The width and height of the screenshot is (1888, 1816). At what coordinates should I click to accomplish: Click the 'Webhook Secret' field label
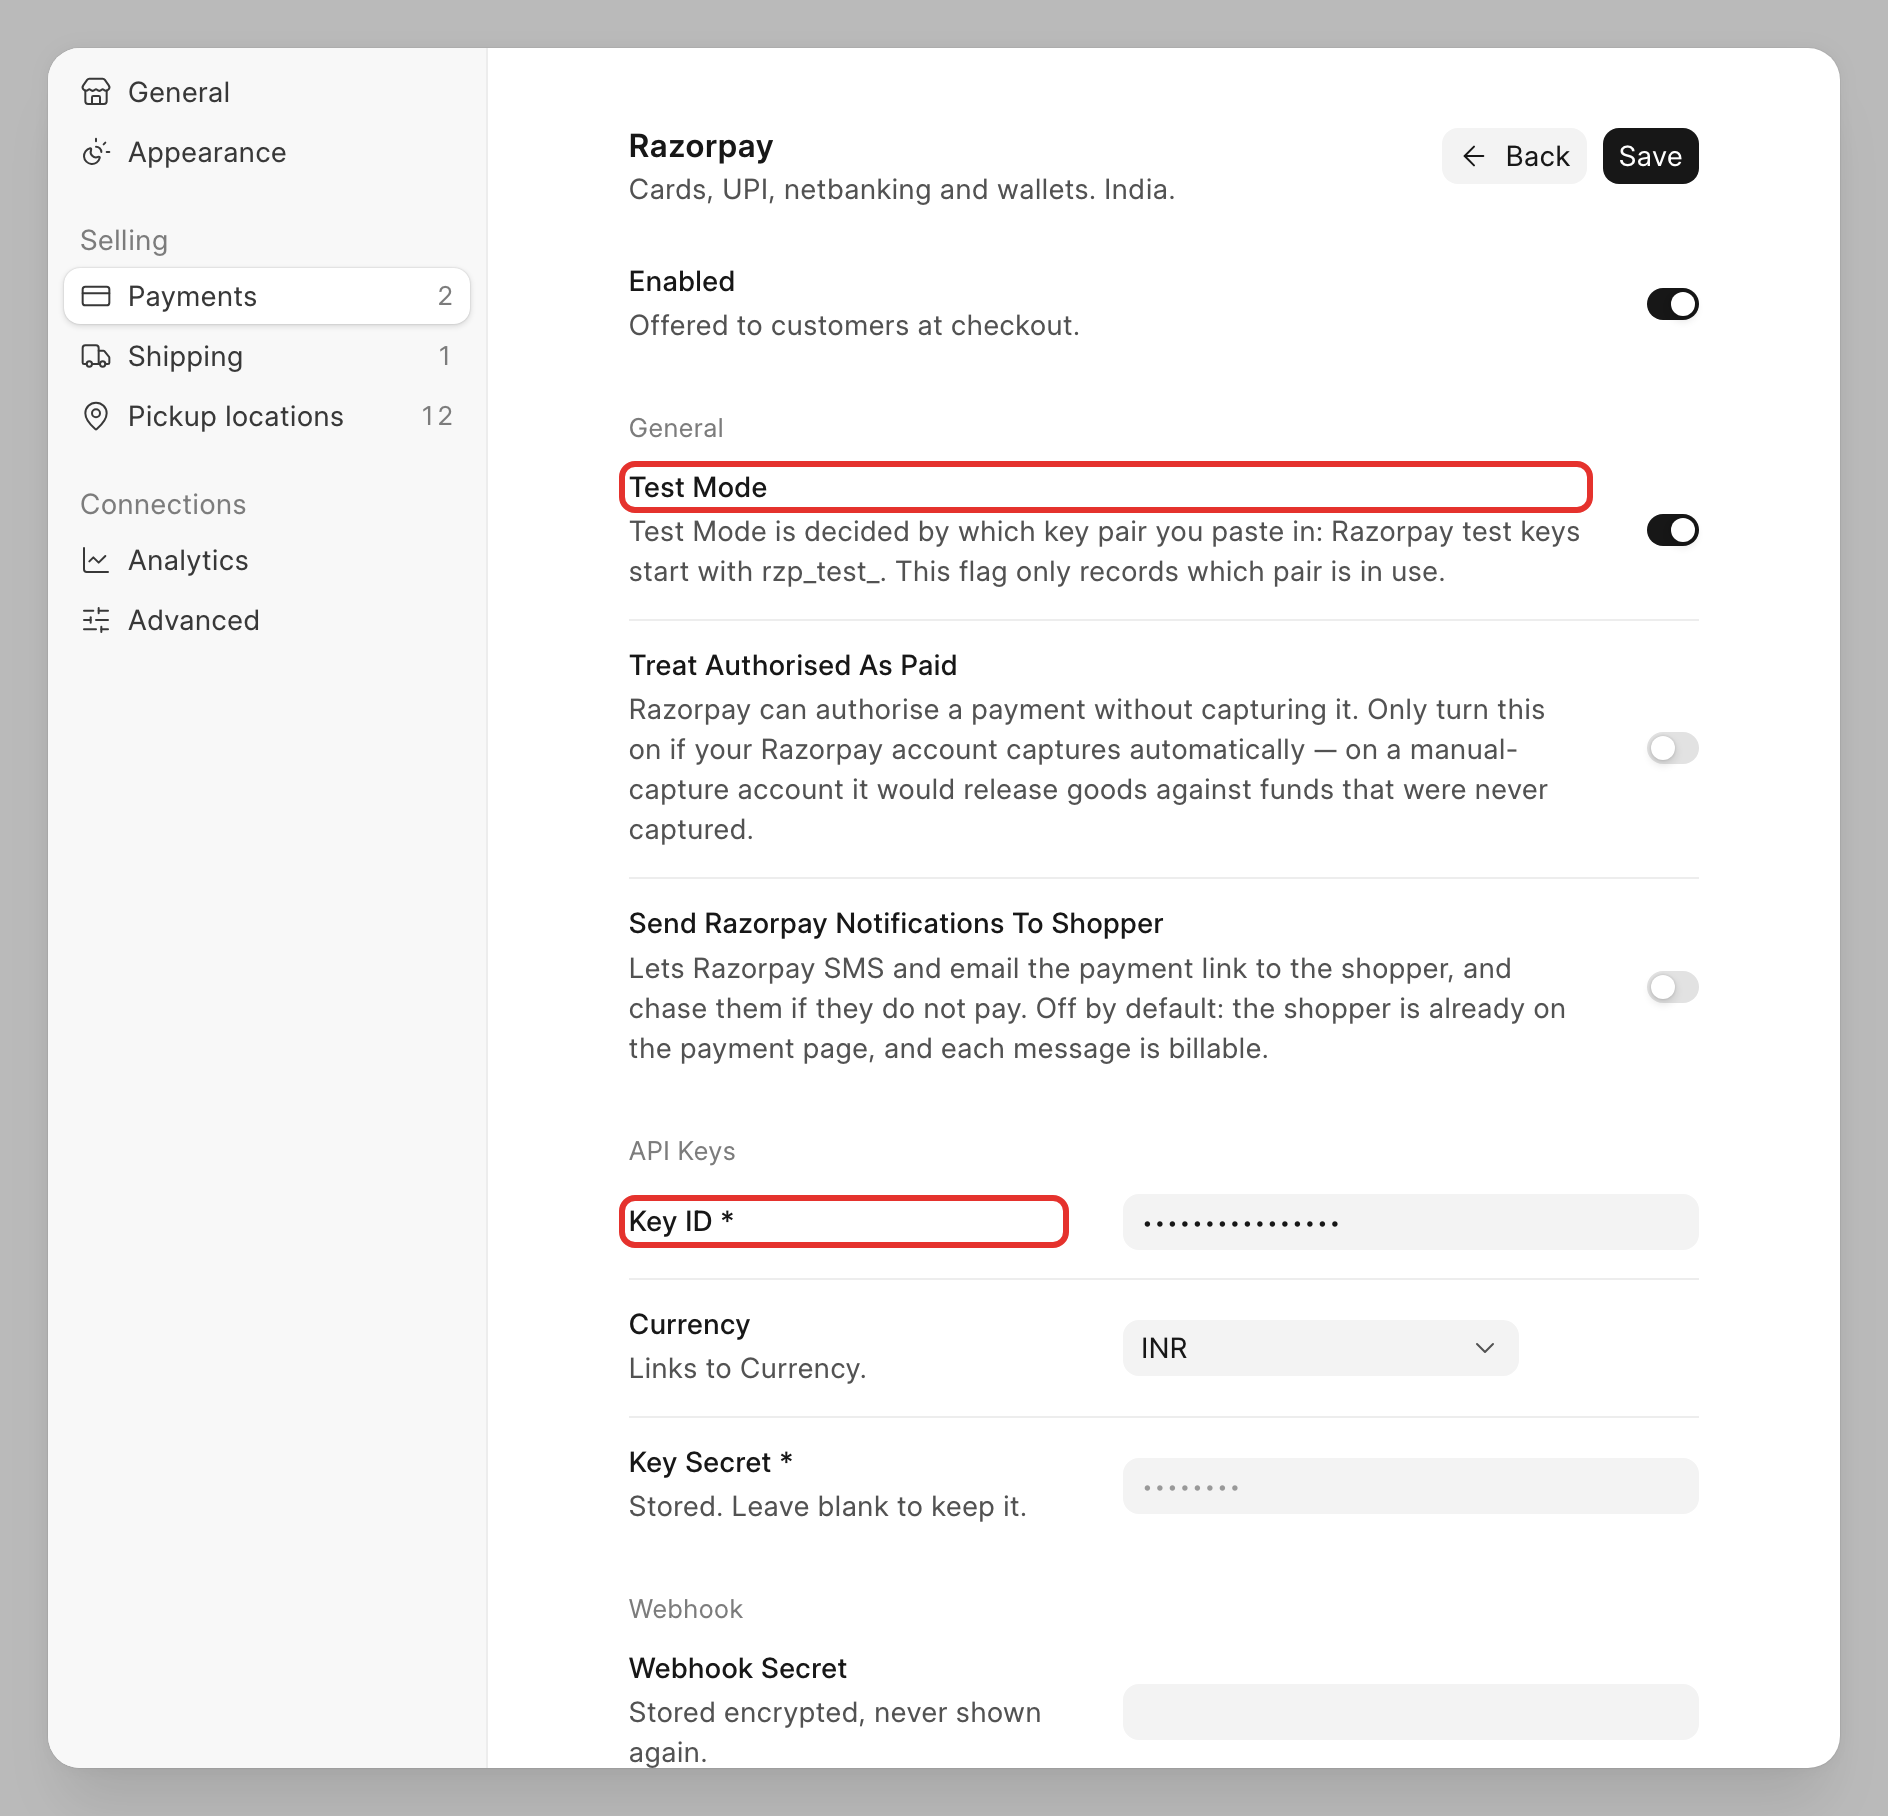coord(738,1669)
